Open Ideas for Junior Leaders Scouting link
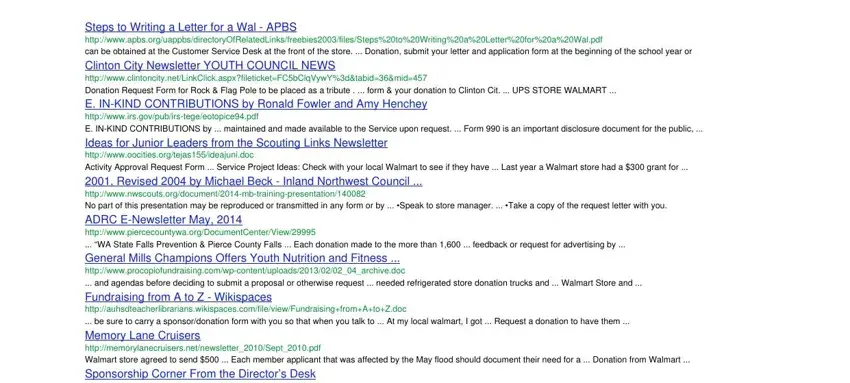Viewport: 850px width, 383px height. coord(236,143)
